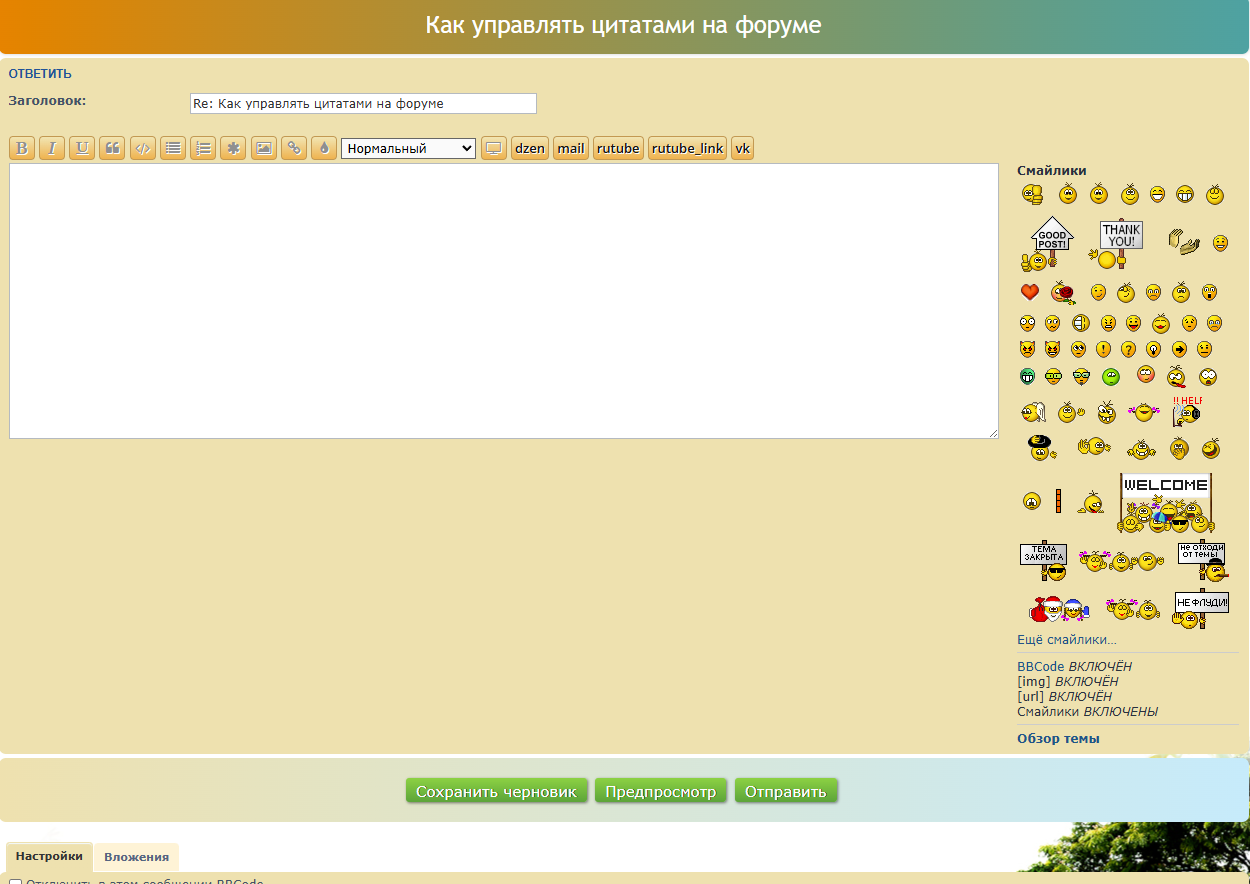1250x884 pixels.
Task: Switch to the Вложения tab
Action: [x=136, y=857]
